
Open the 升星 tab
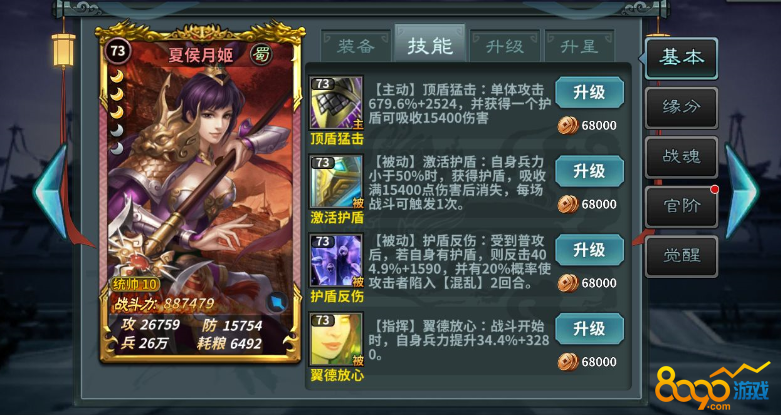(579, 46)
